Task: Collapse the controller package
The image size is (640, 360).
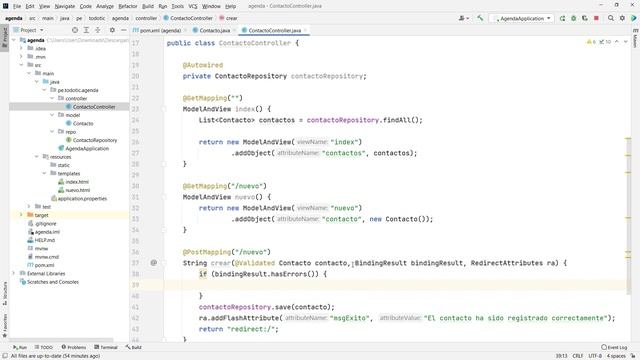Action: [x=52, y=98]
